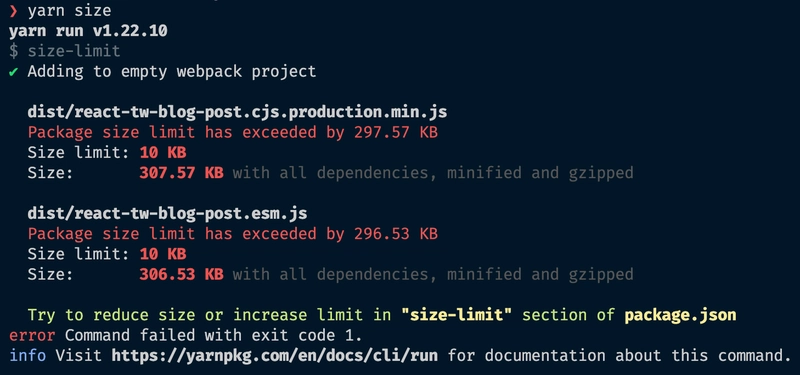Click the red prompt arrow before yarn size
The width and height of the screenshot is (800, 375).
coord(13,10)
